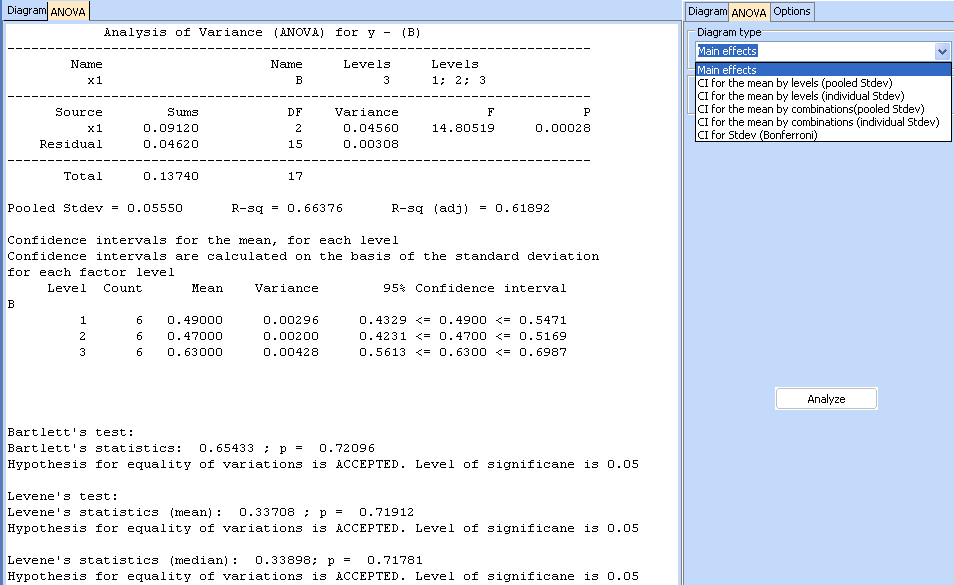Select CI for the mean by levels (individual Stdev)

point(800,96)
